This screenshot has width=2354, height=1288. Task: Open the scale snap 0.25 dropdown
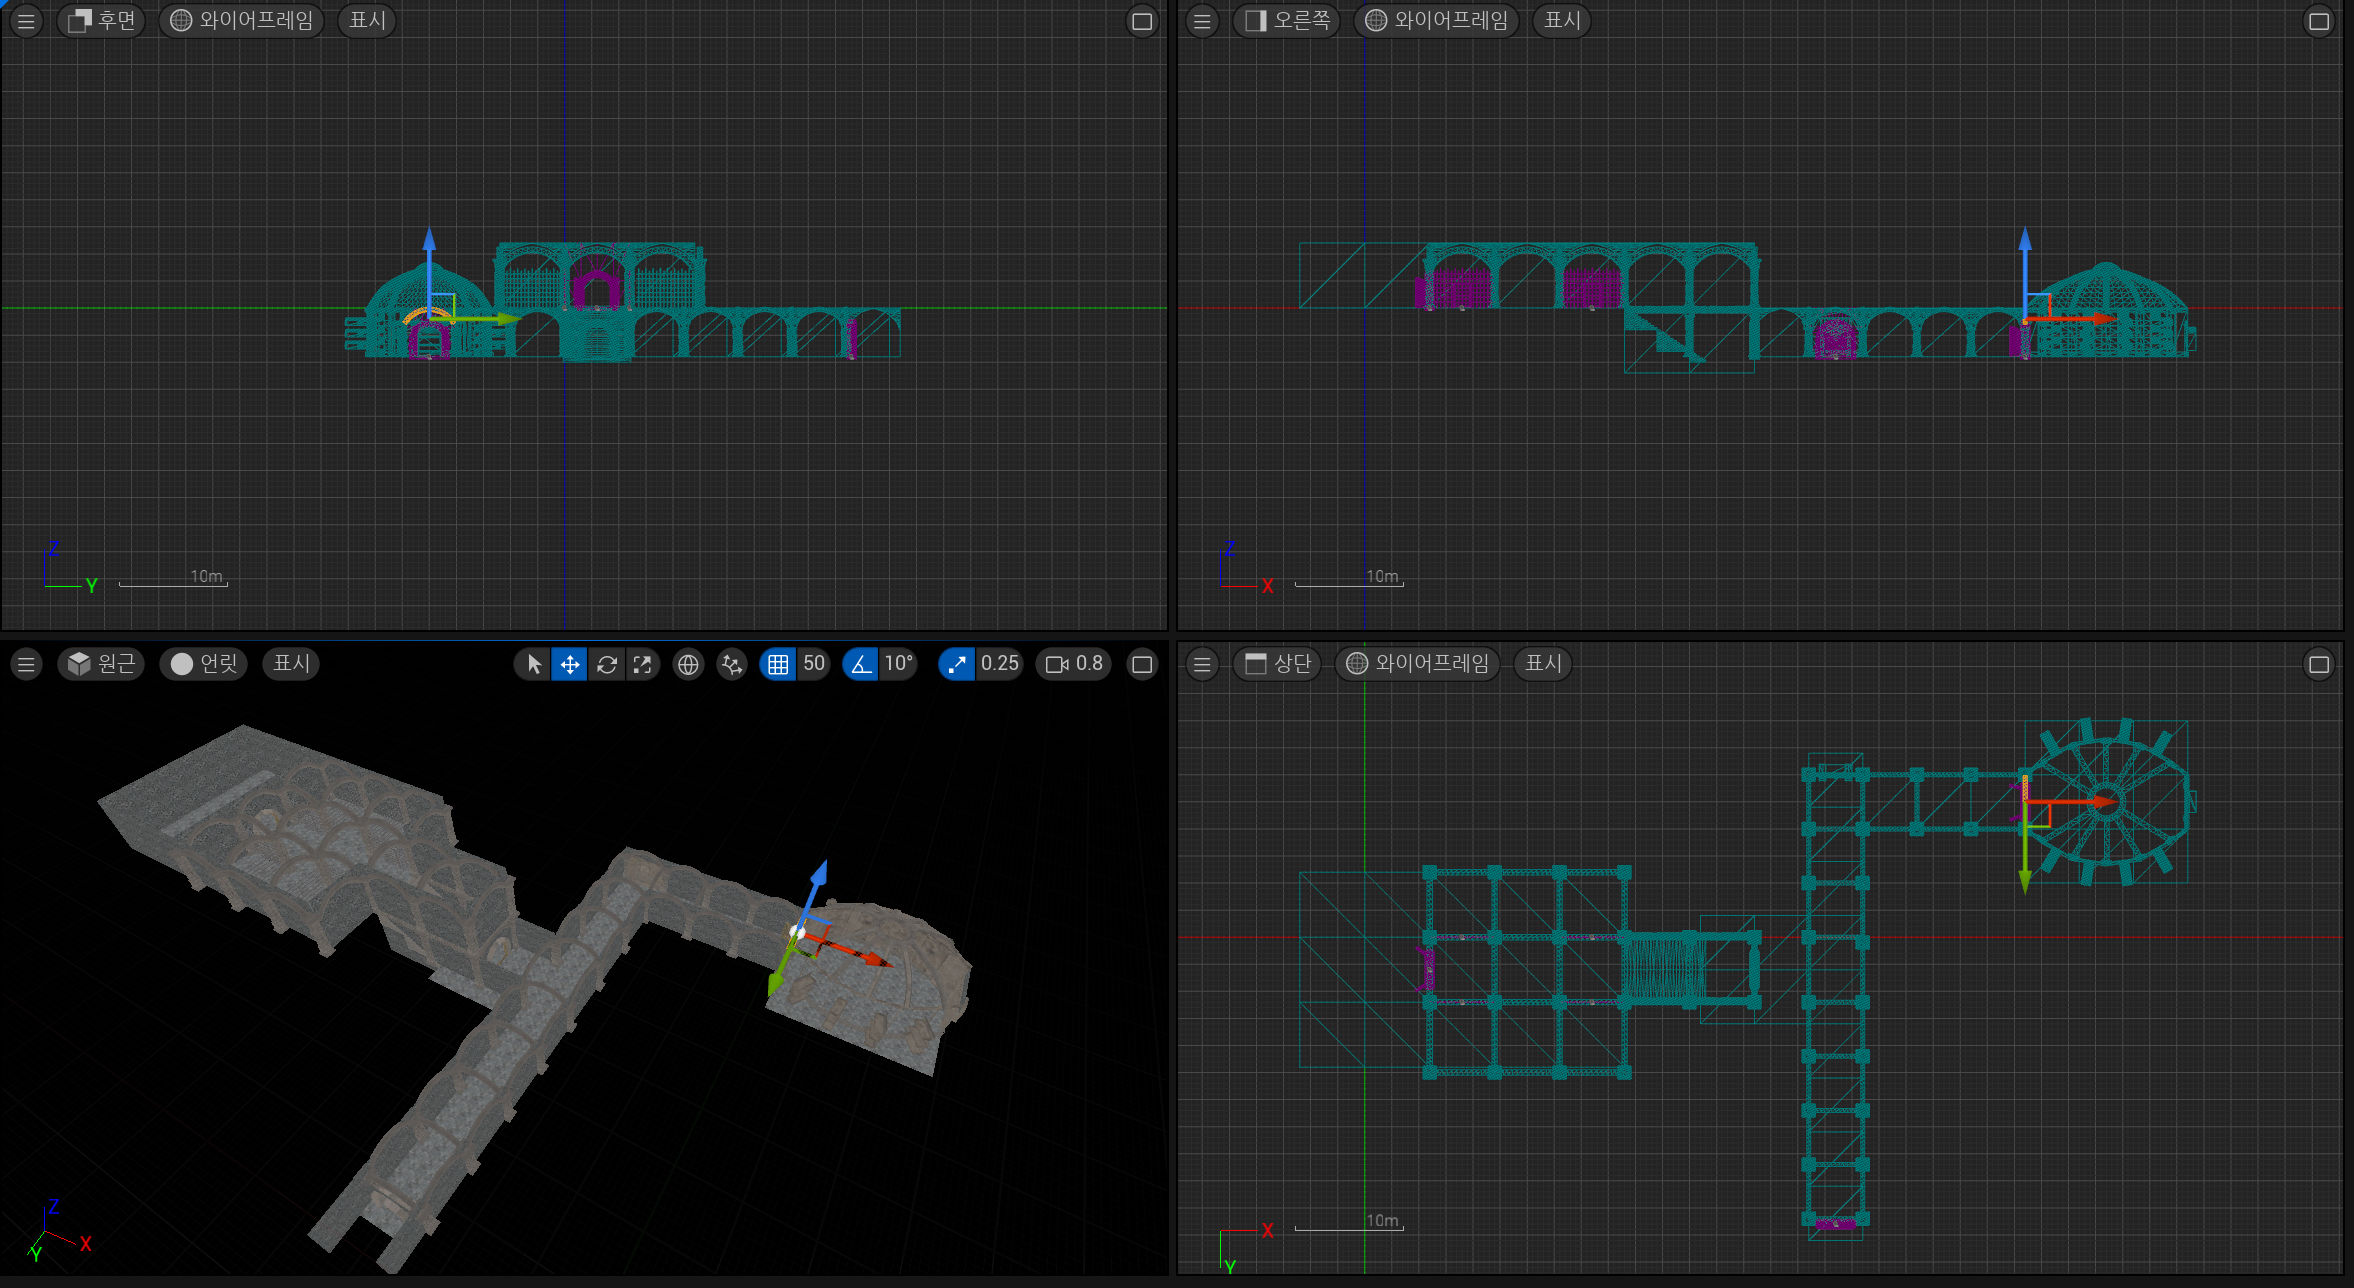[999, 664]
